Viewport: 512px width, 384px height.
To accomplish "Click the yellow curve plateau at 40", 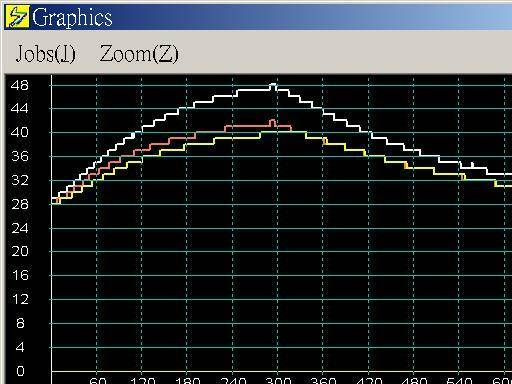I will (x=283, y=132).
